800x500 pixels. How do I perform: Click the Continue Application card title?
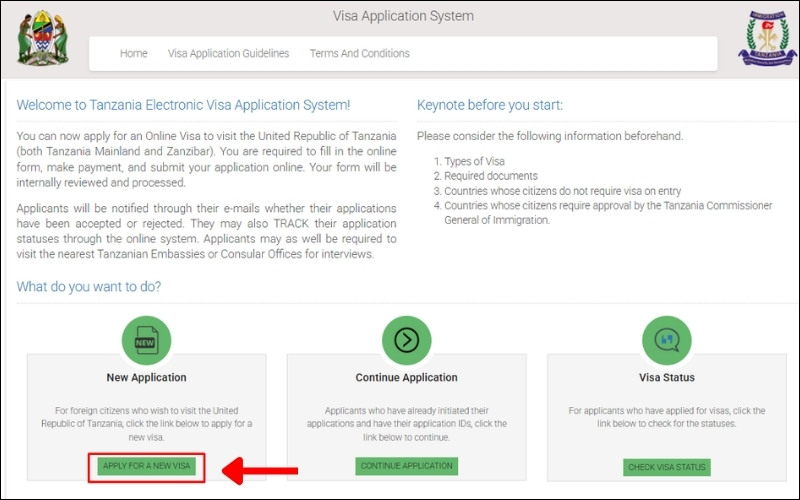tap(407, 378)
